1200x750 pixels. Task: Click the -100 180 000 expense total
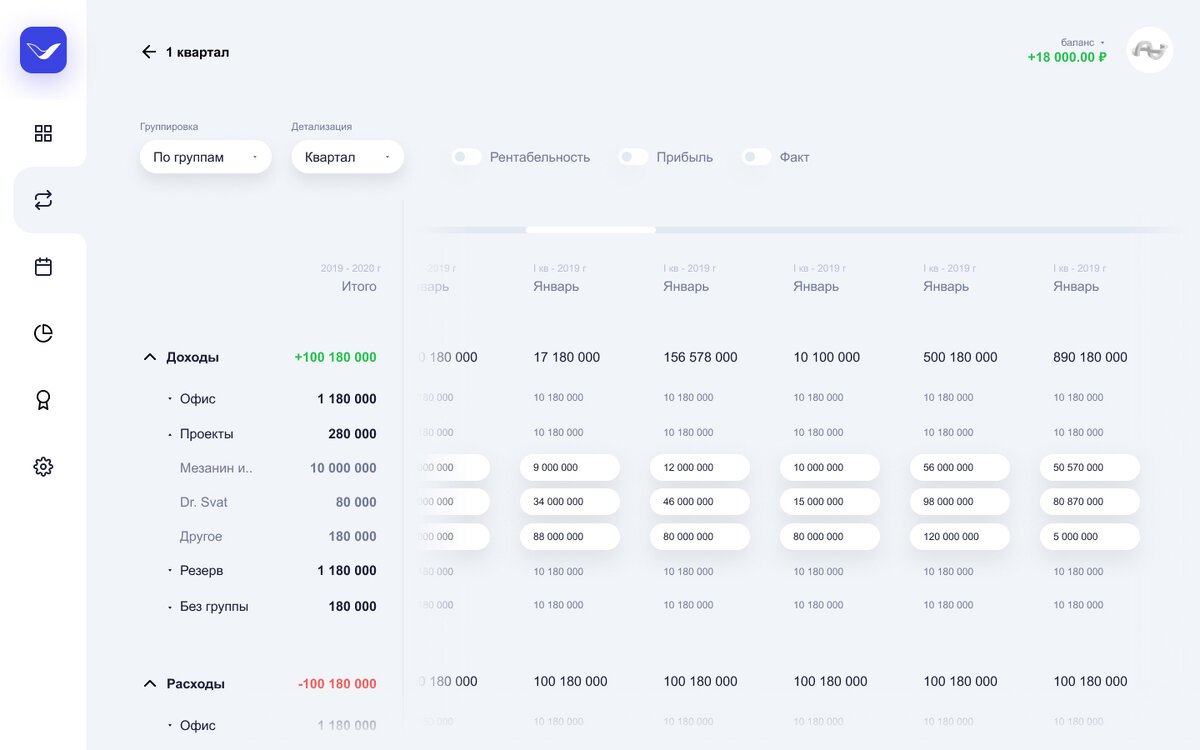(x=337, y=684)
